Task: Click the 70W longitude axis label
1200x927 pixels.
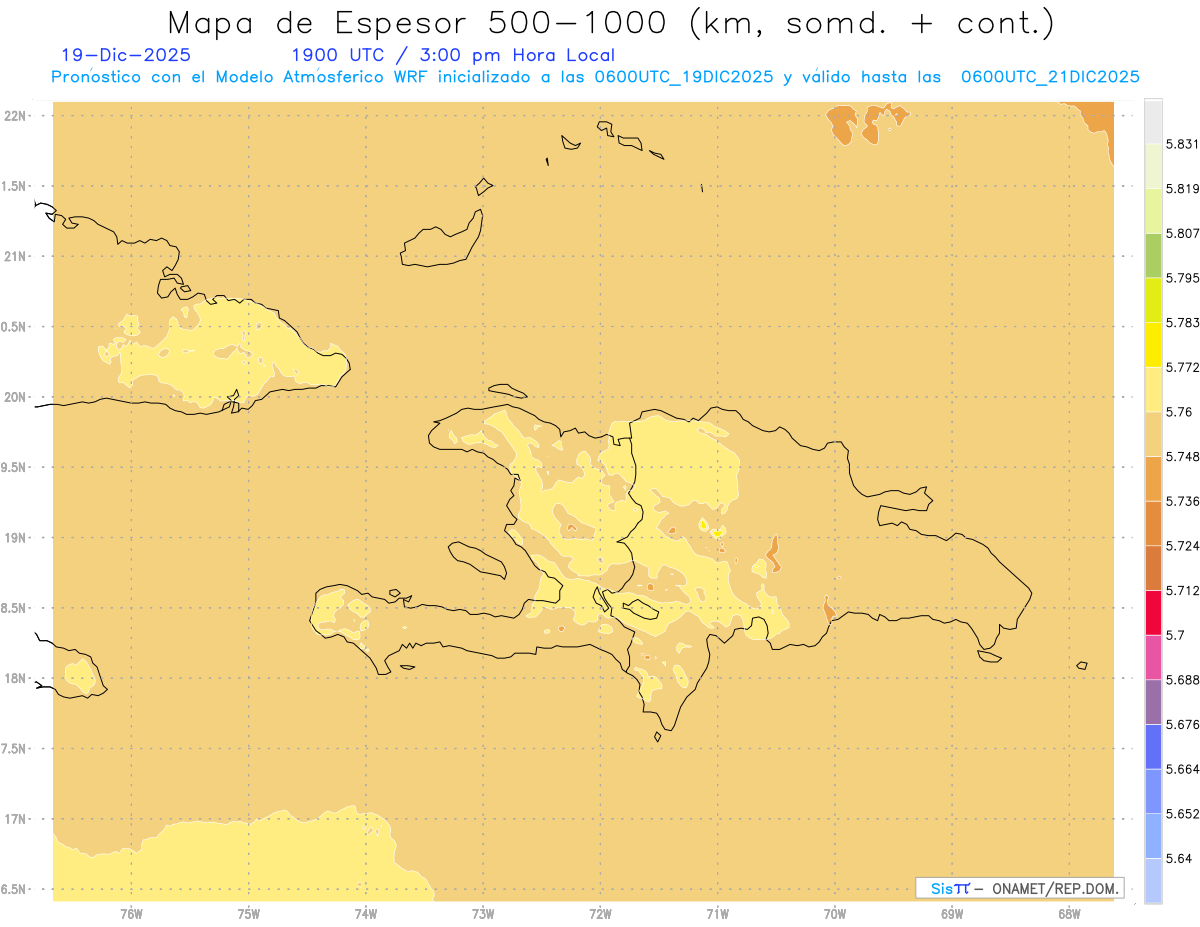Action: [x=835, y=913]
